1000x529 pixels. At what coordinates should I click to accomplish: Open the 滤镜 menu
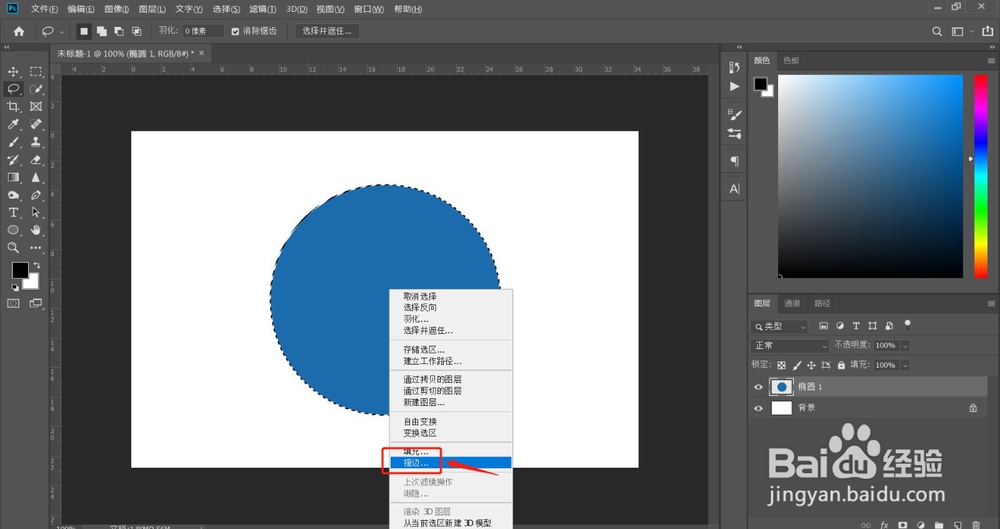[263, 9]
